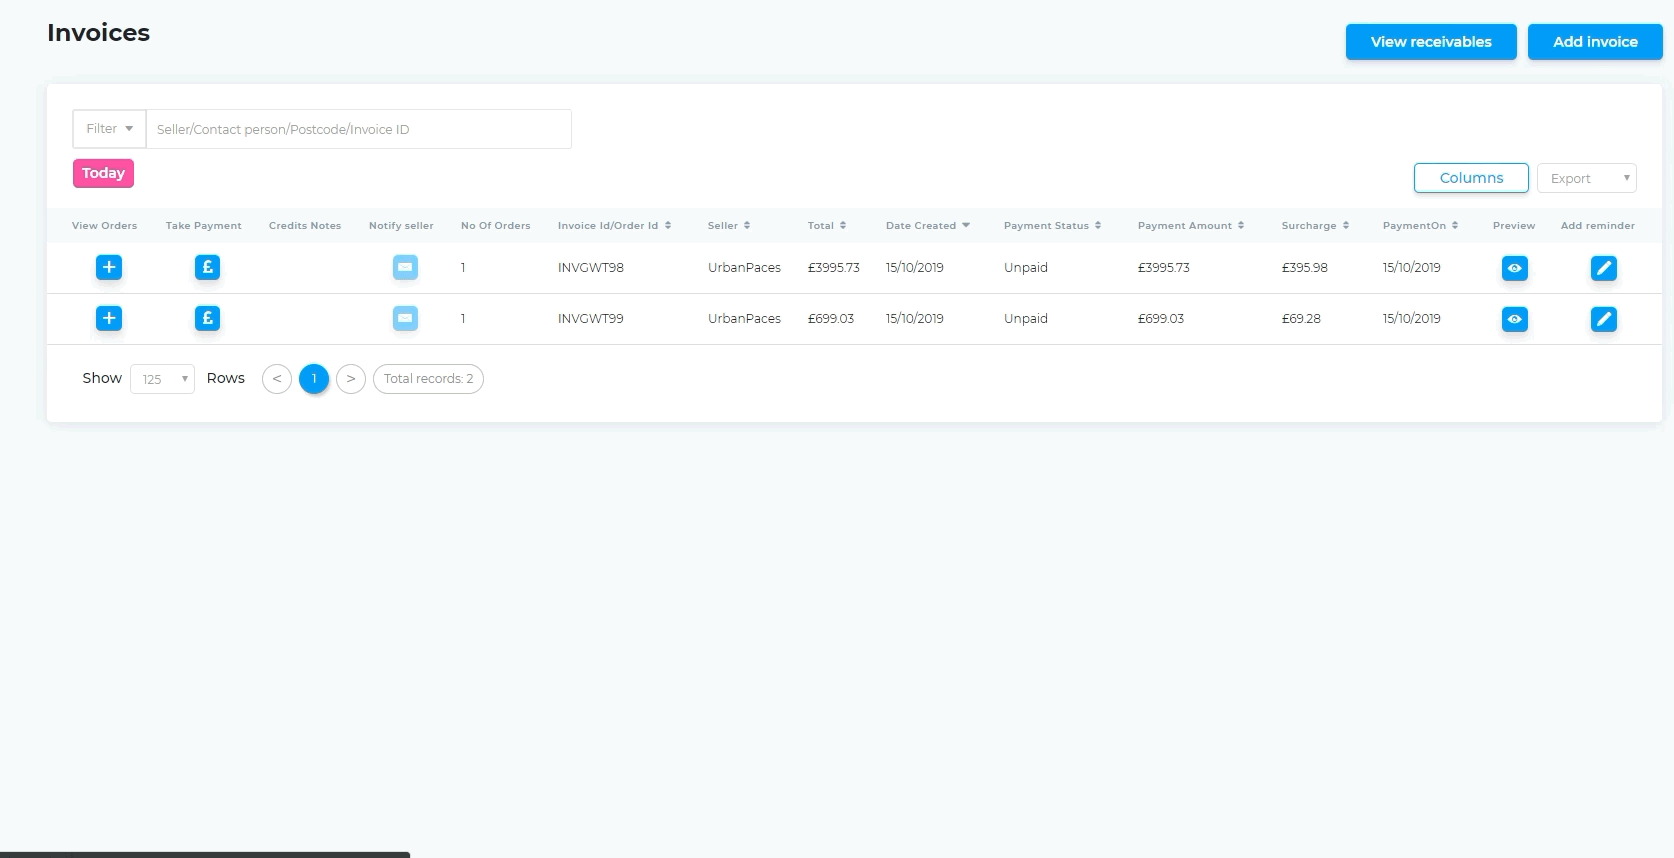Viewport: 1674px width, 858px height.
Task: Sort by Date Created column
Action: 928,226
